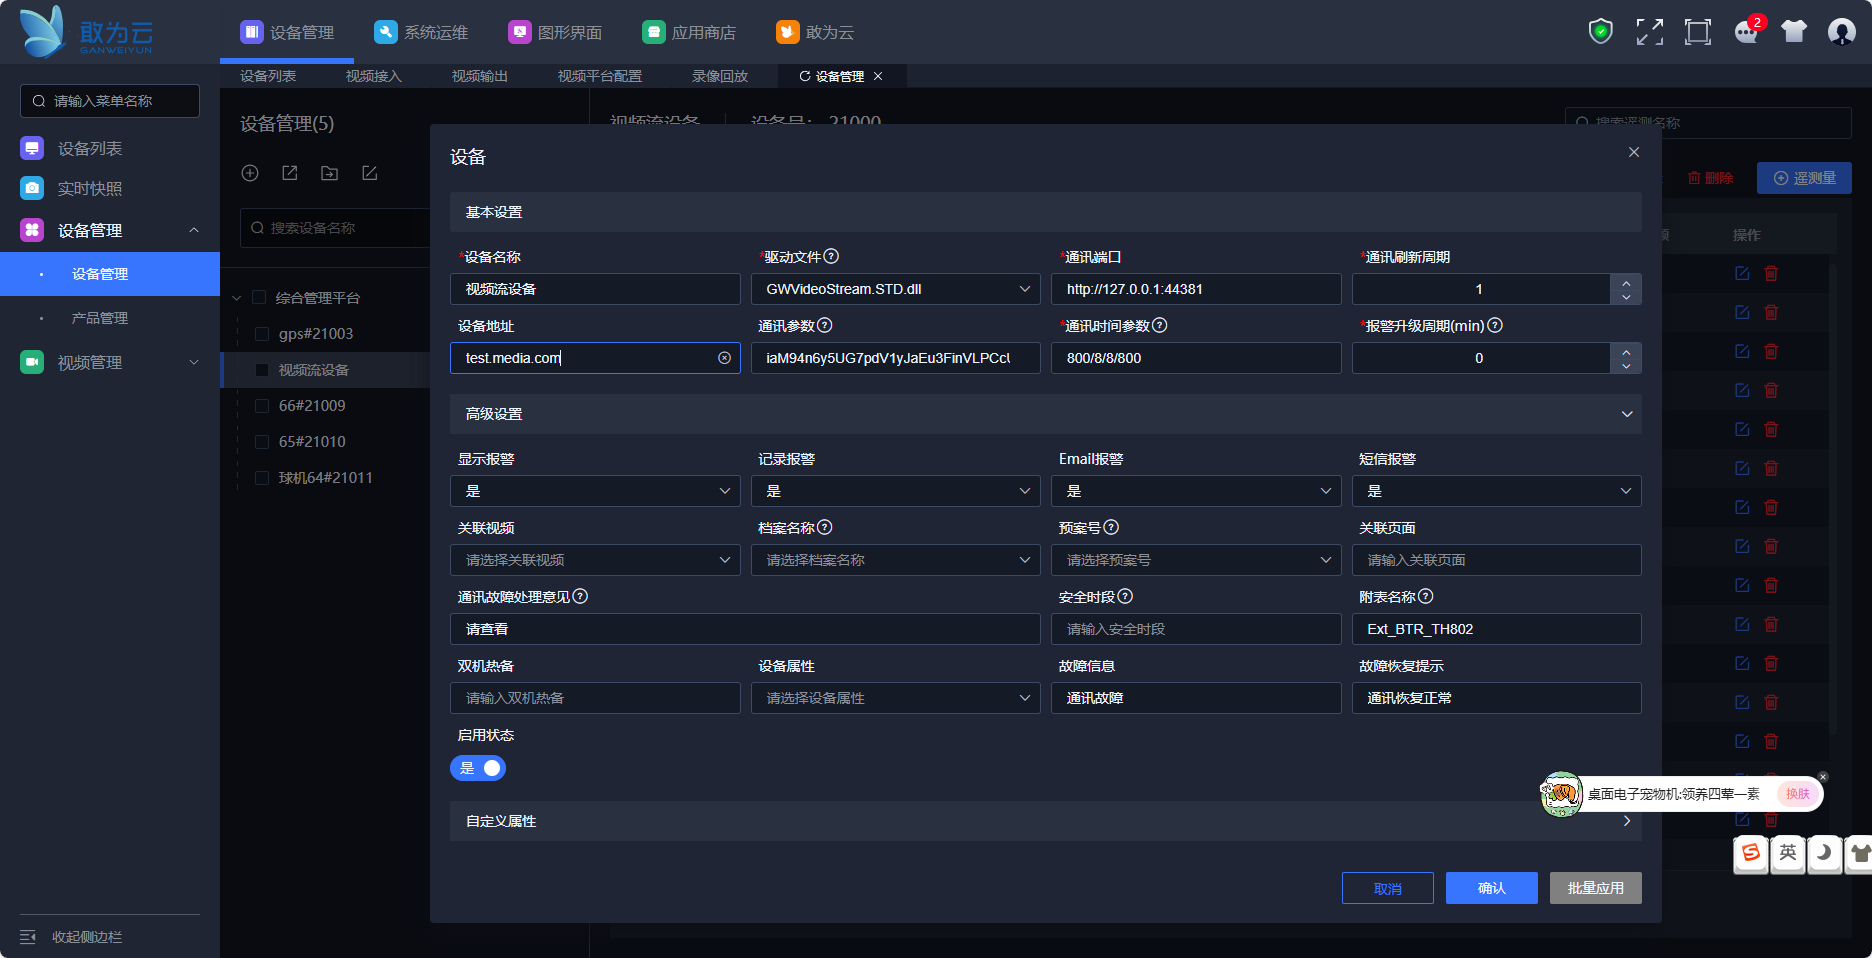This screenshot has height=958, width=1872.
Task: Check the 66#21009 checkbox
Action: point(262,406)
